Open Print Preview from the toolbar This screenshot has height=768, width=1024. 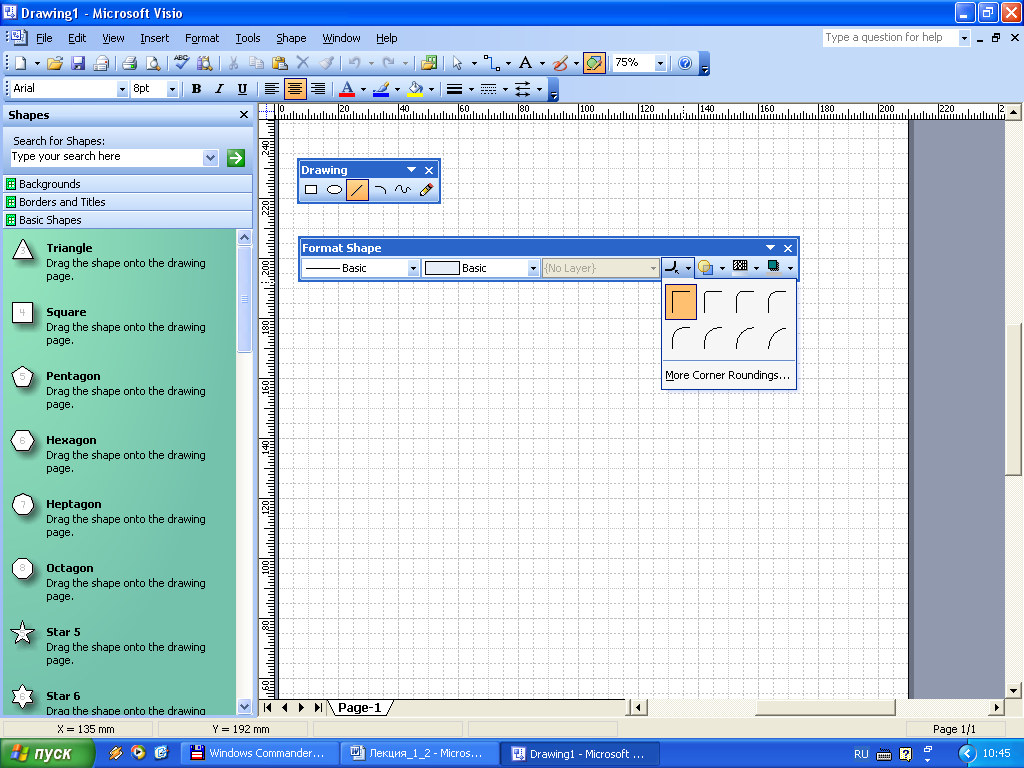153,63
